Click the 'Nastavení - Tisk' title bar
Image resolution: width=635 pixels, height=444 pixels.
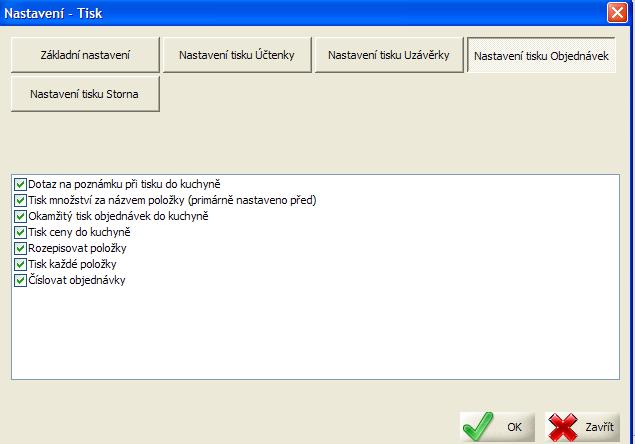click(300, 13)
